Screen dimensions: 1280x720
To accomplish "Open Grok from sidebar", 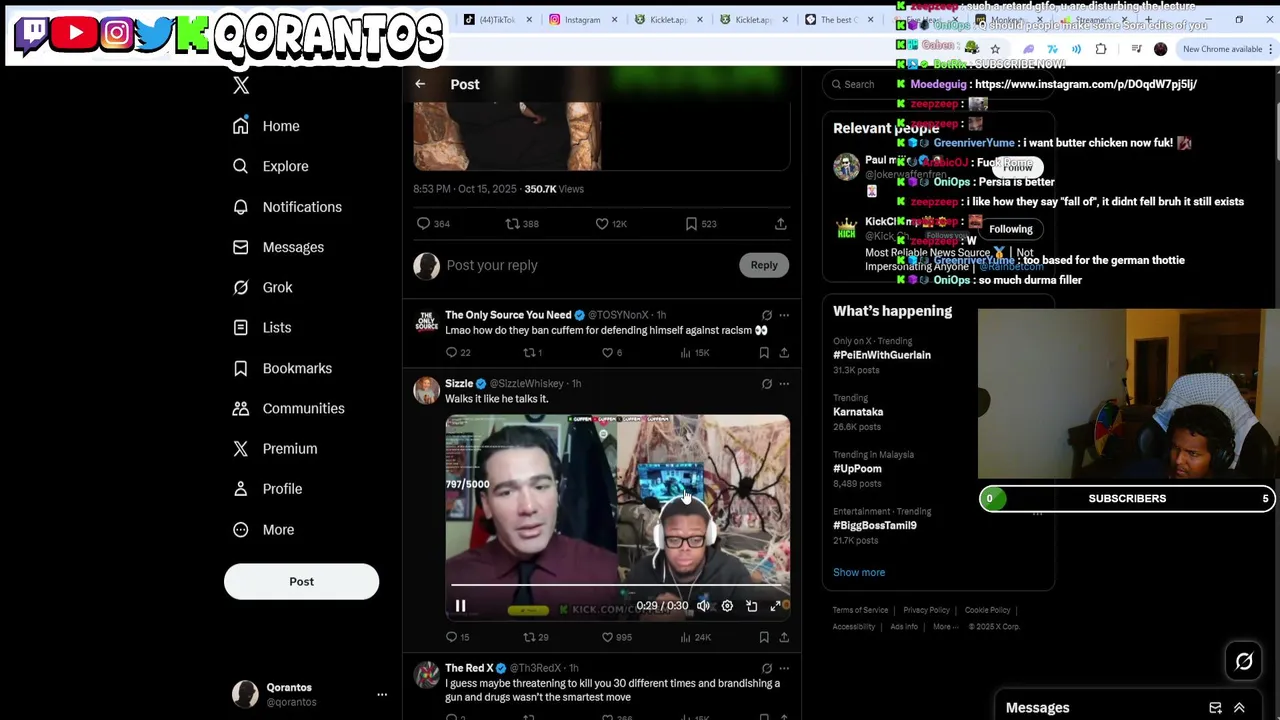I will [263, 287].
